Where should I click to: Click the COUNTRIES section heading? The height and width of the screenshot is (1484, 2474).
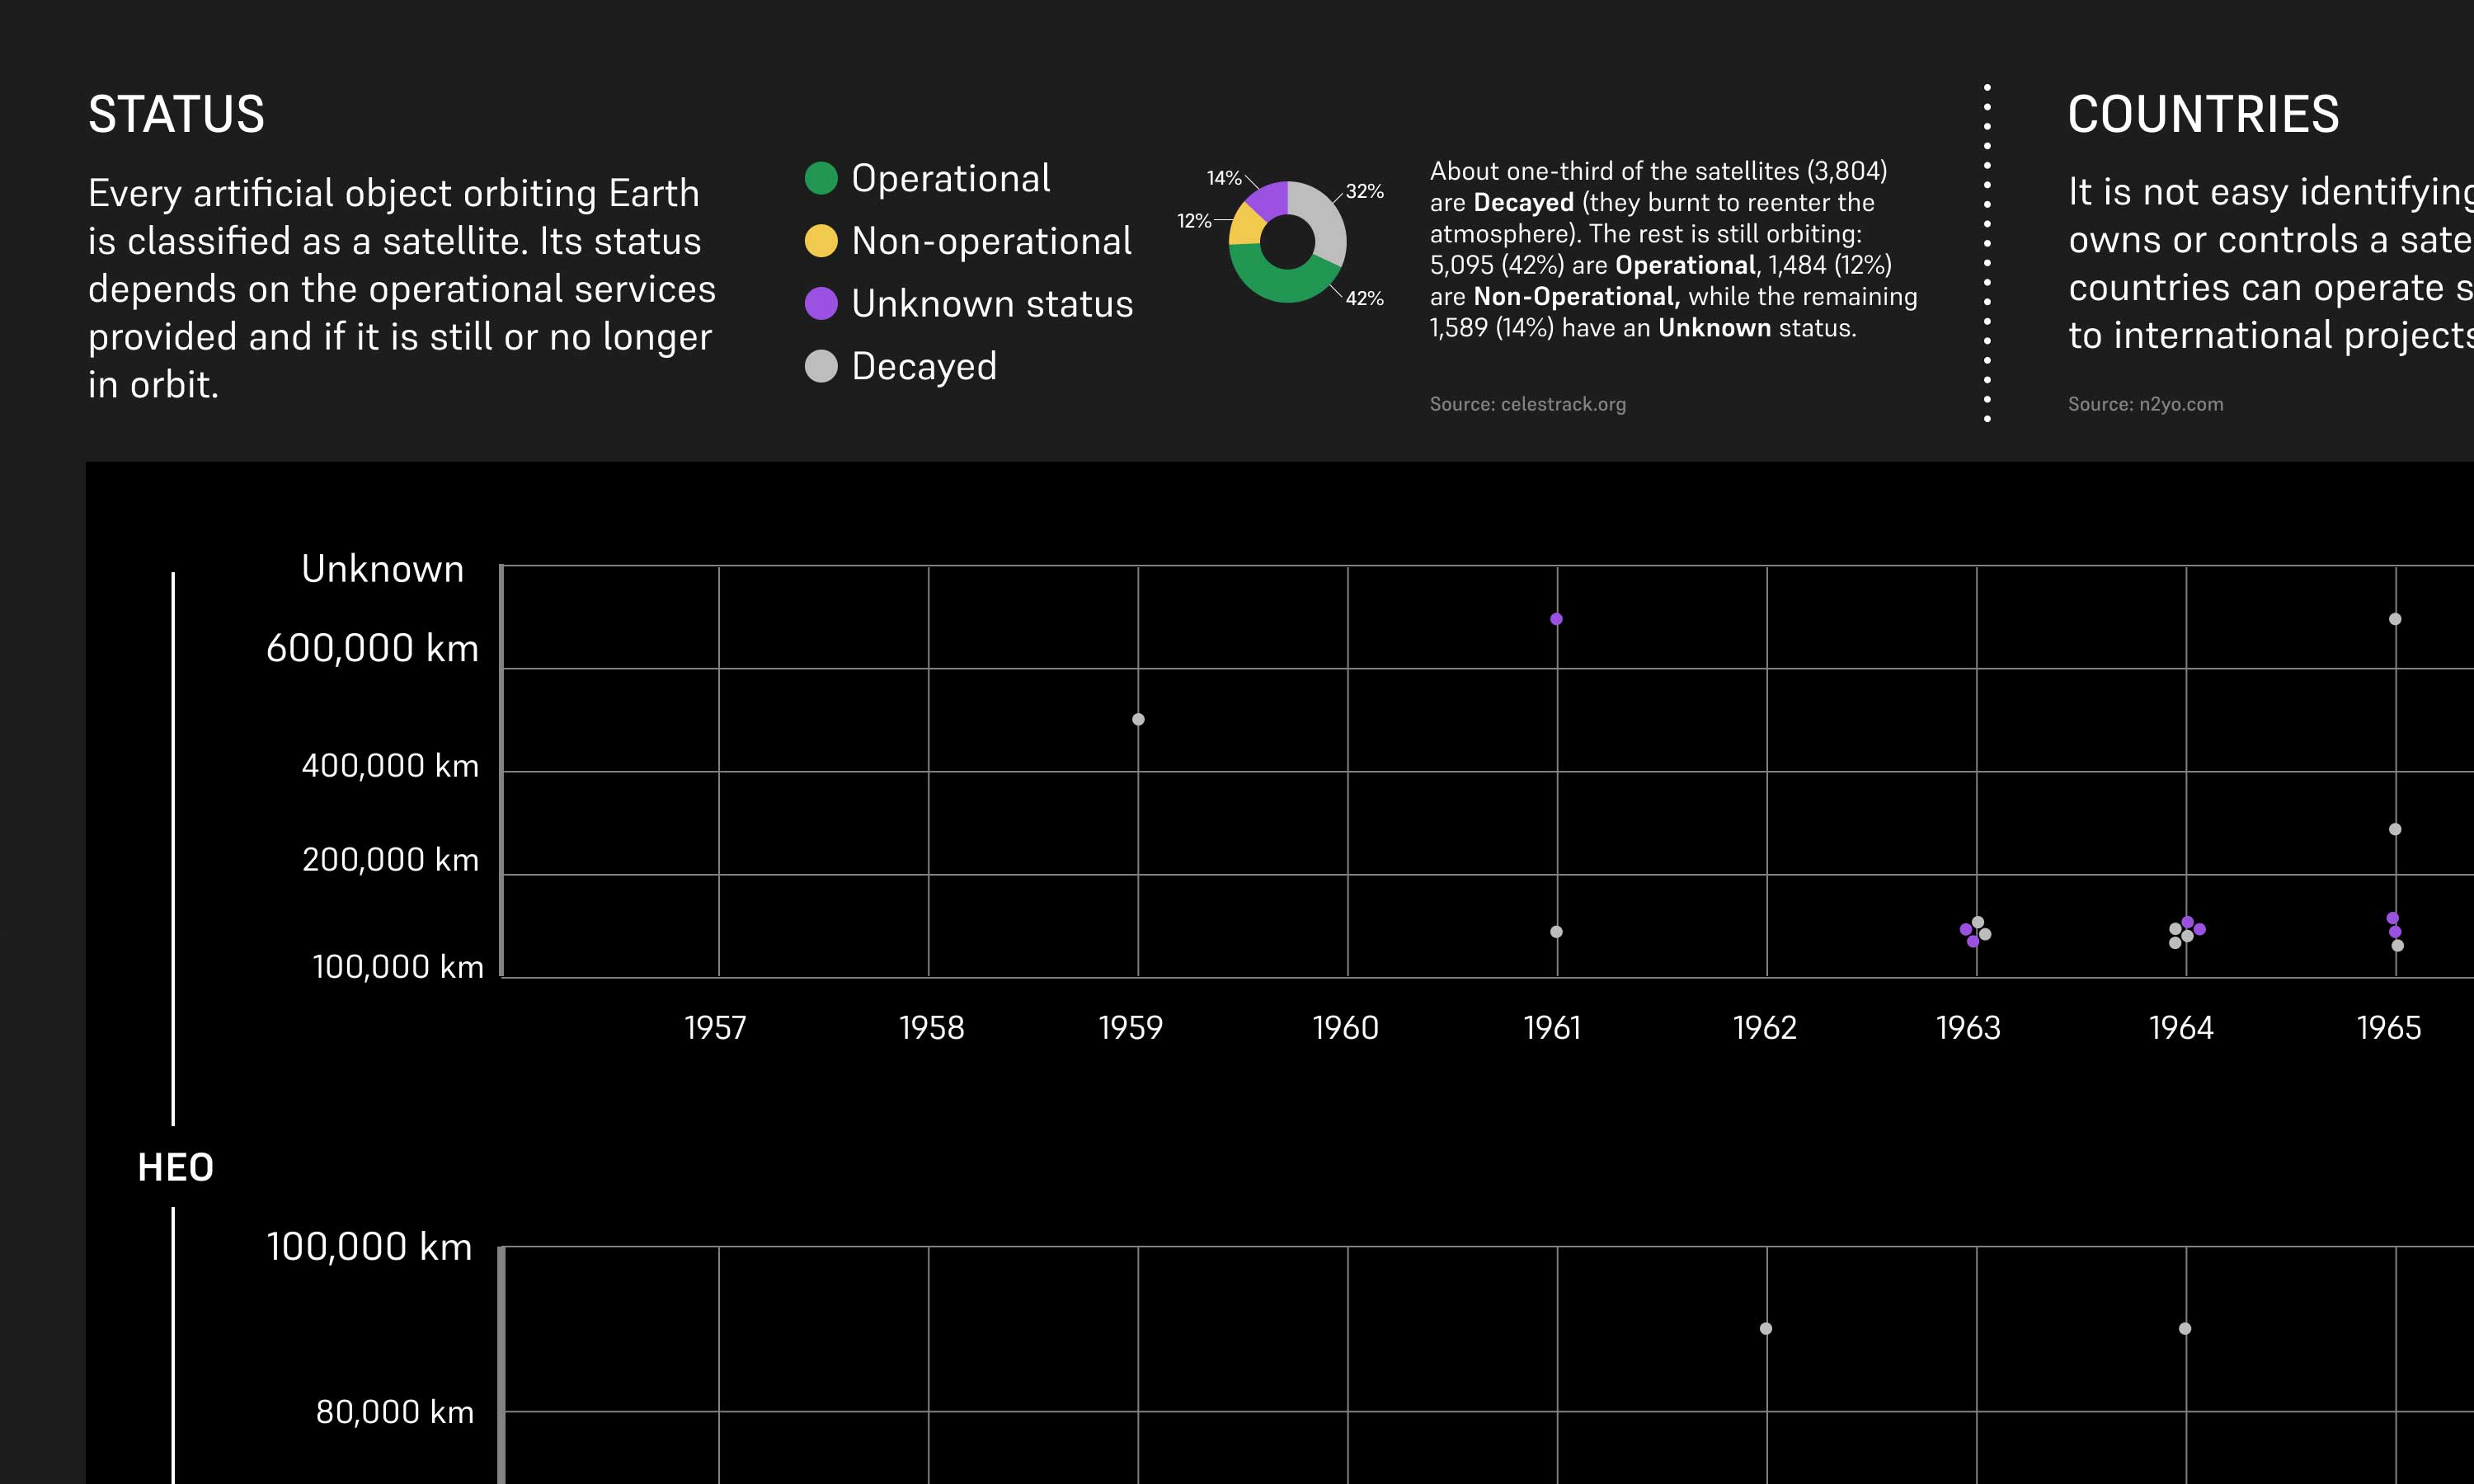[2203, 114]
